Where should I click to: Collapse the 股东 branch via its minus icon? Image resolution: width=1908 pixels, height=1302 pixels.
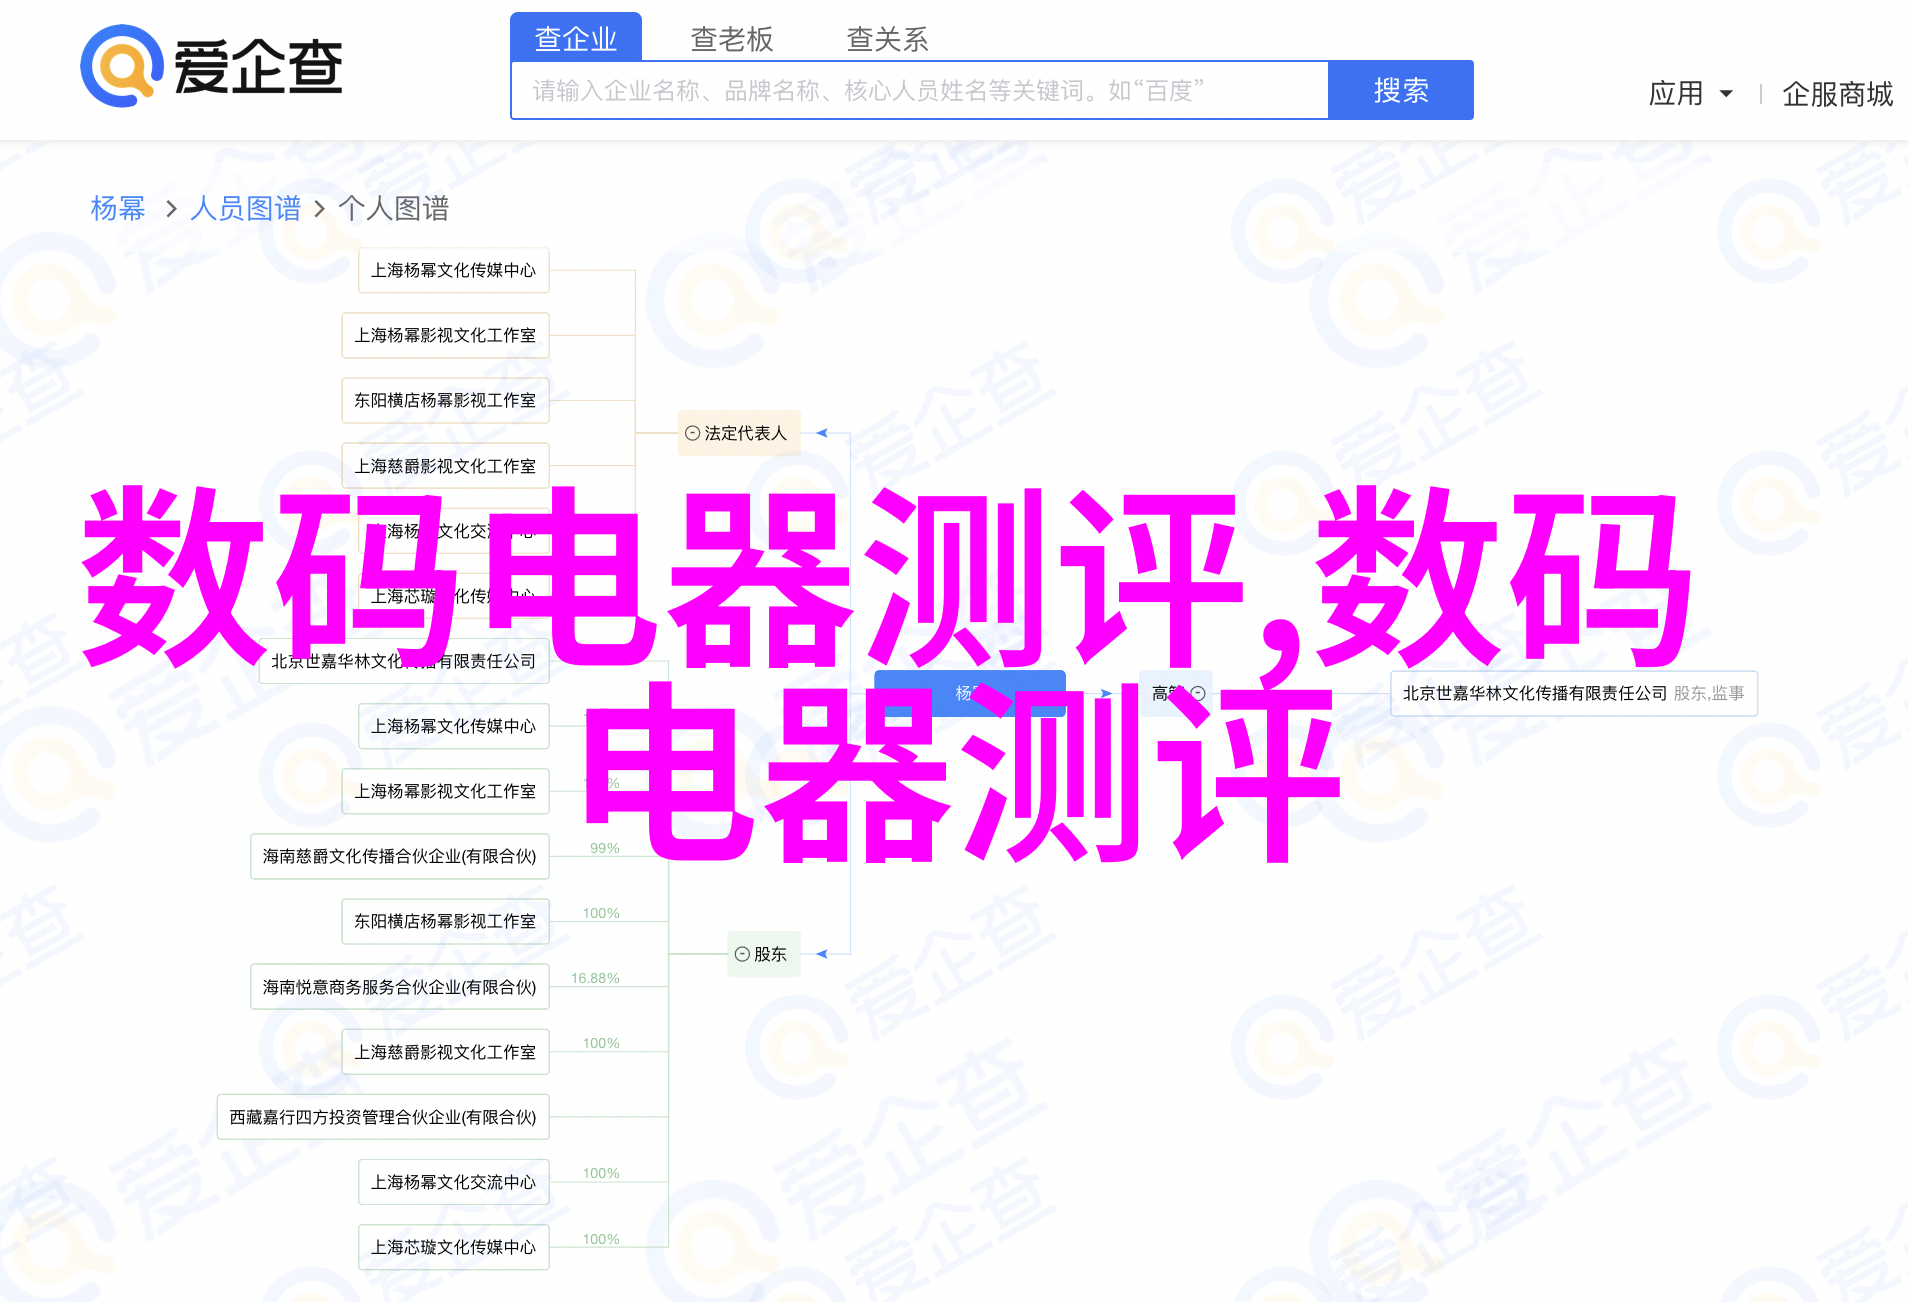742,954
